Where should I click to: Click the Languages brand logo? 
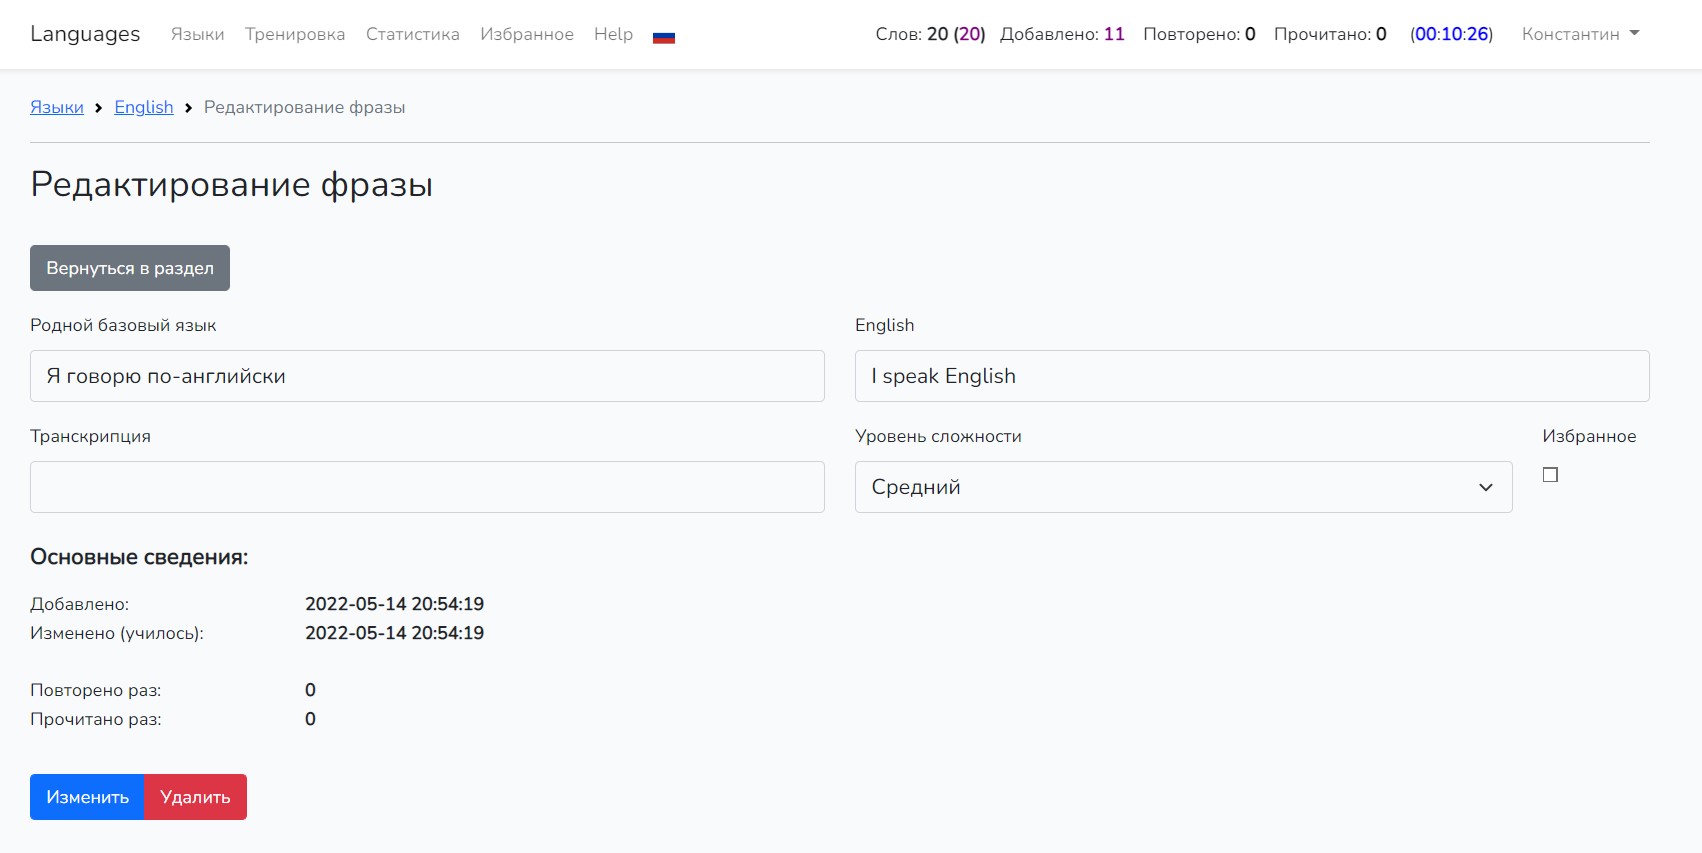(85, 34)
